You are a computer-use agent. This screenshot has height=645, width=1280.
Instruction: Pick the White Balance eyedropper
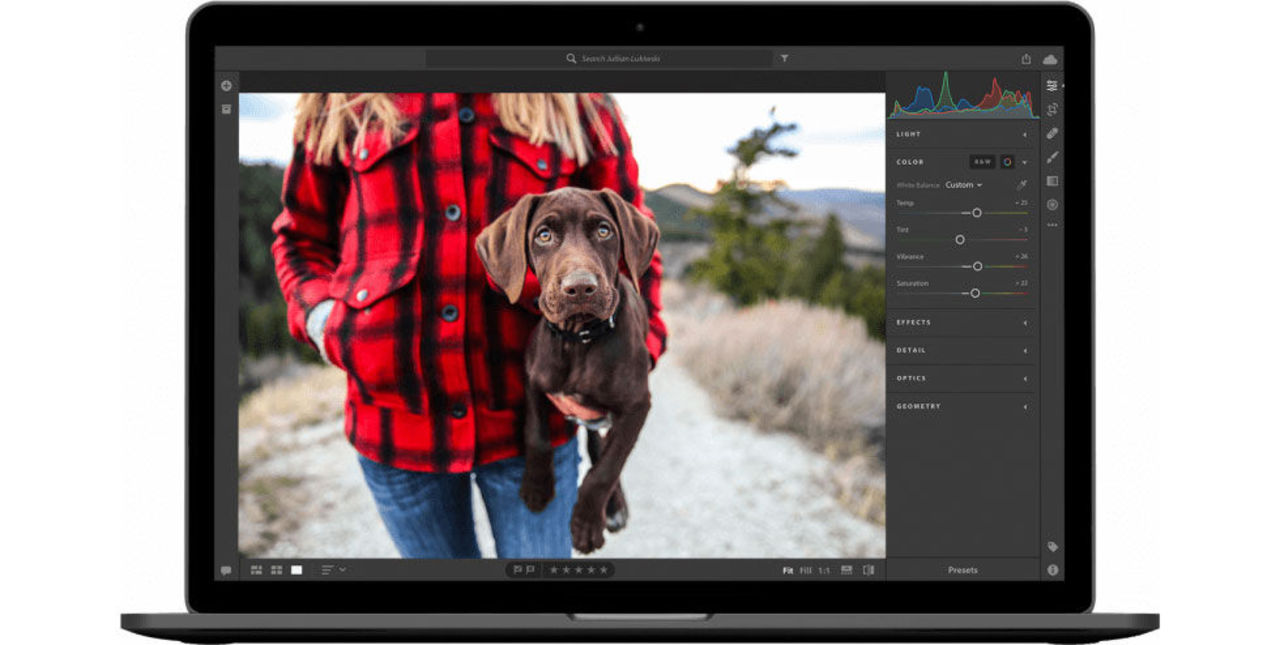1023,185
